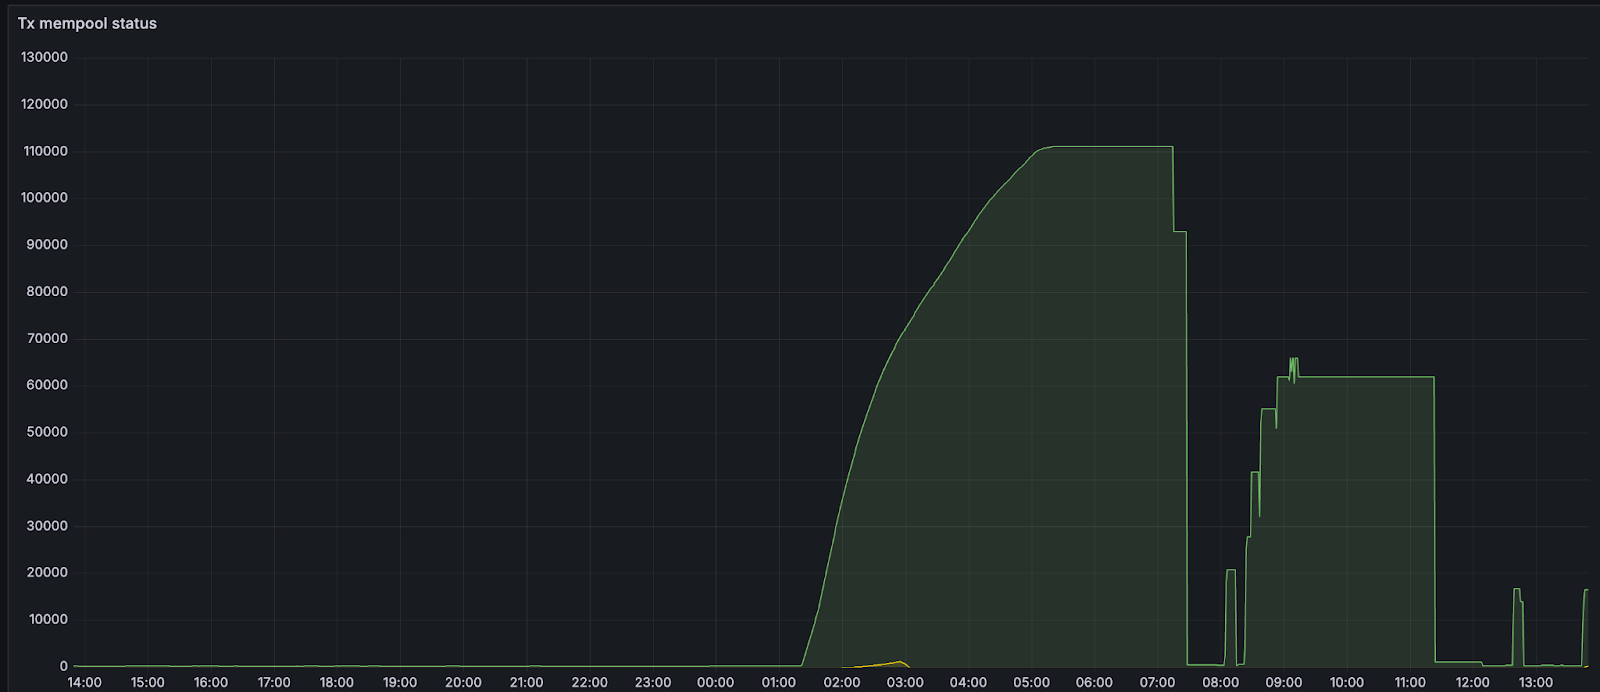1600x692 pixels.
Task: Click the 110000 y-axis label
Action: 44,151
